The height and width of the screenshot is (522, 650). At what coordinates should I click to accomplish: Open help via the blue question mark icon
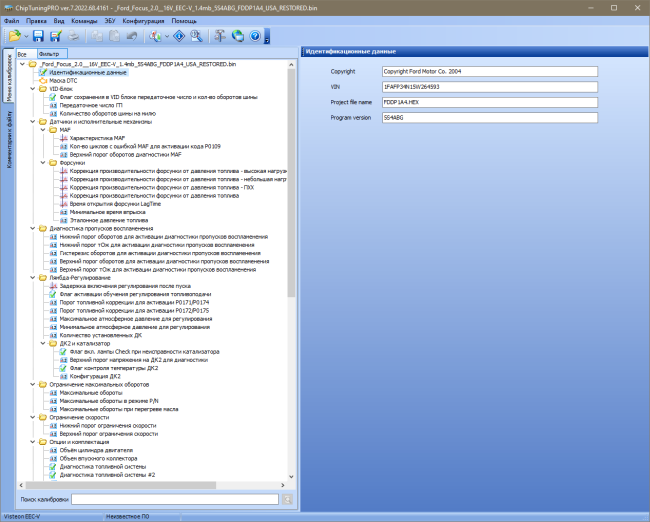point(255,36)
